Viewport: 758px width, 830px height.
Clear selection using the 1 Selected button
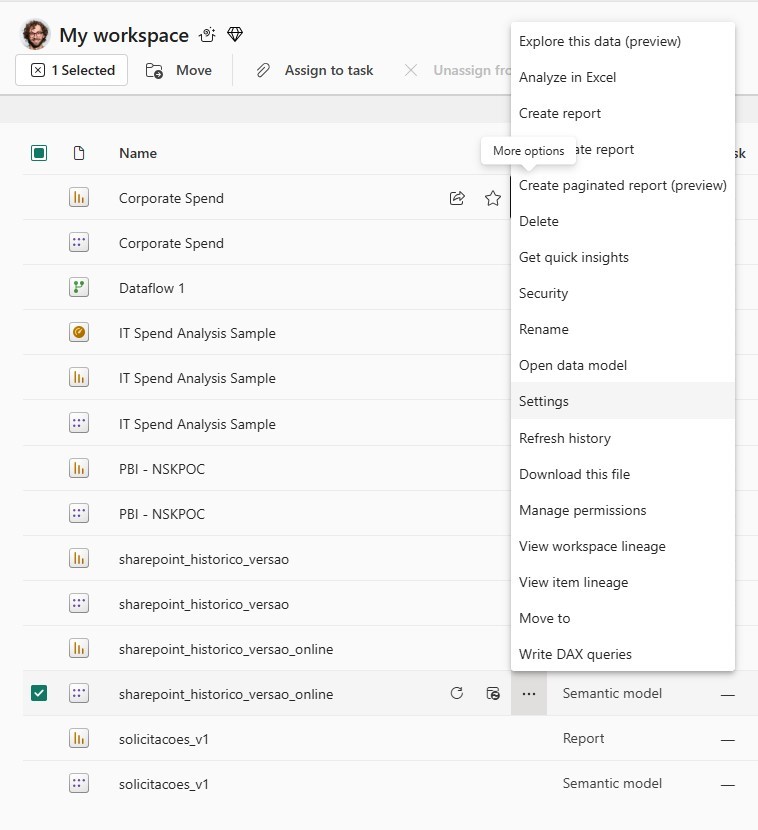(71, 70)
